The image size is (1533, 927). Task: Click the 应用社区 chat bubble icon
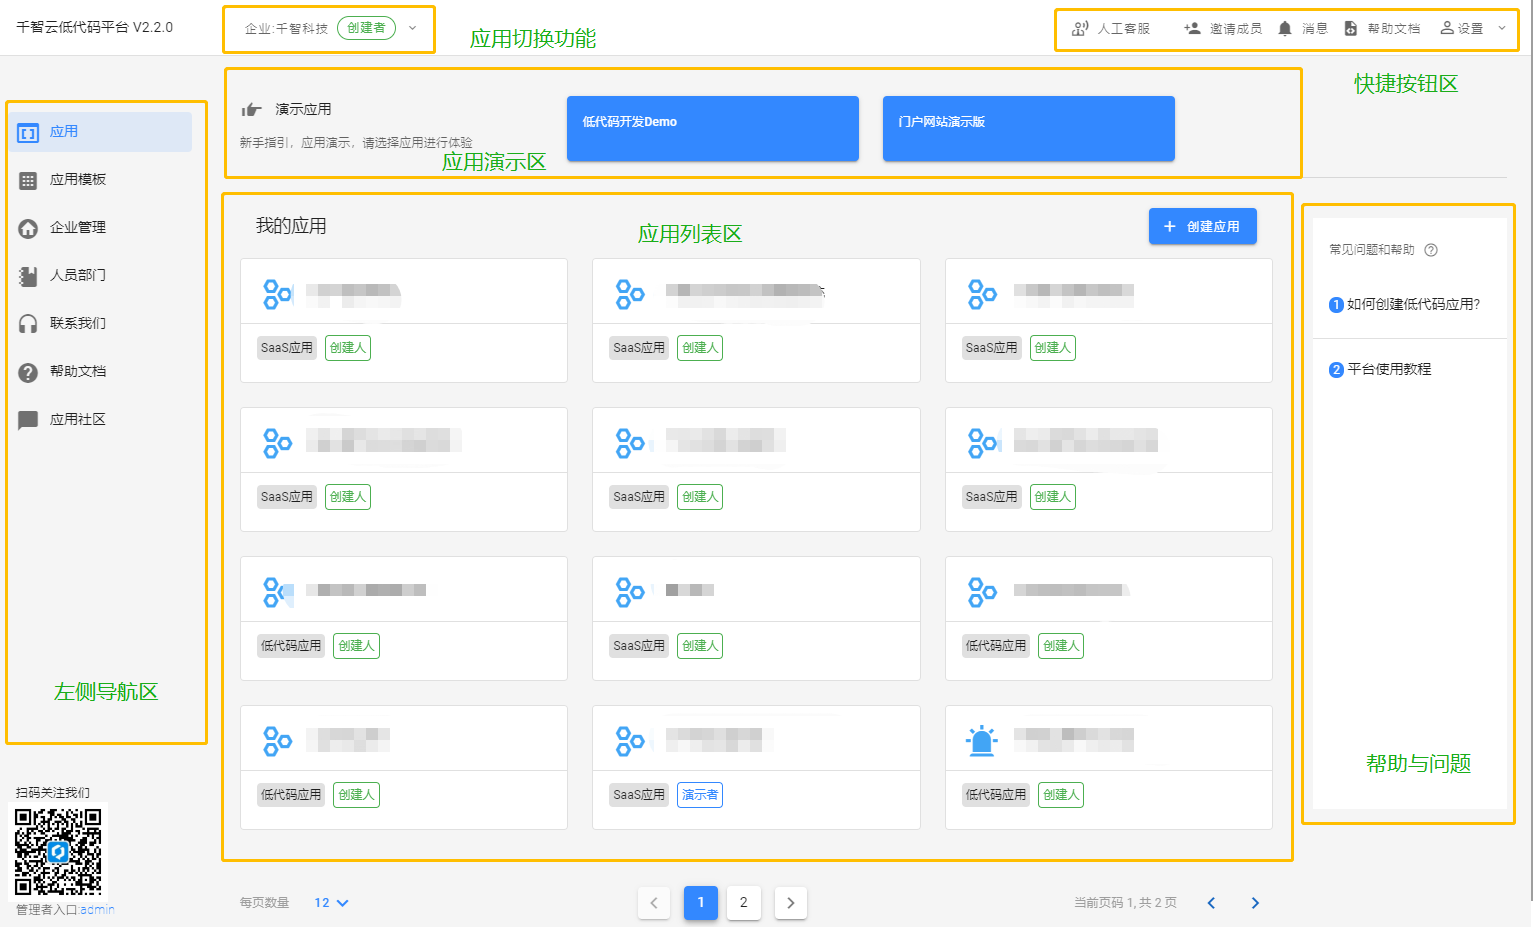pos(28,420)
